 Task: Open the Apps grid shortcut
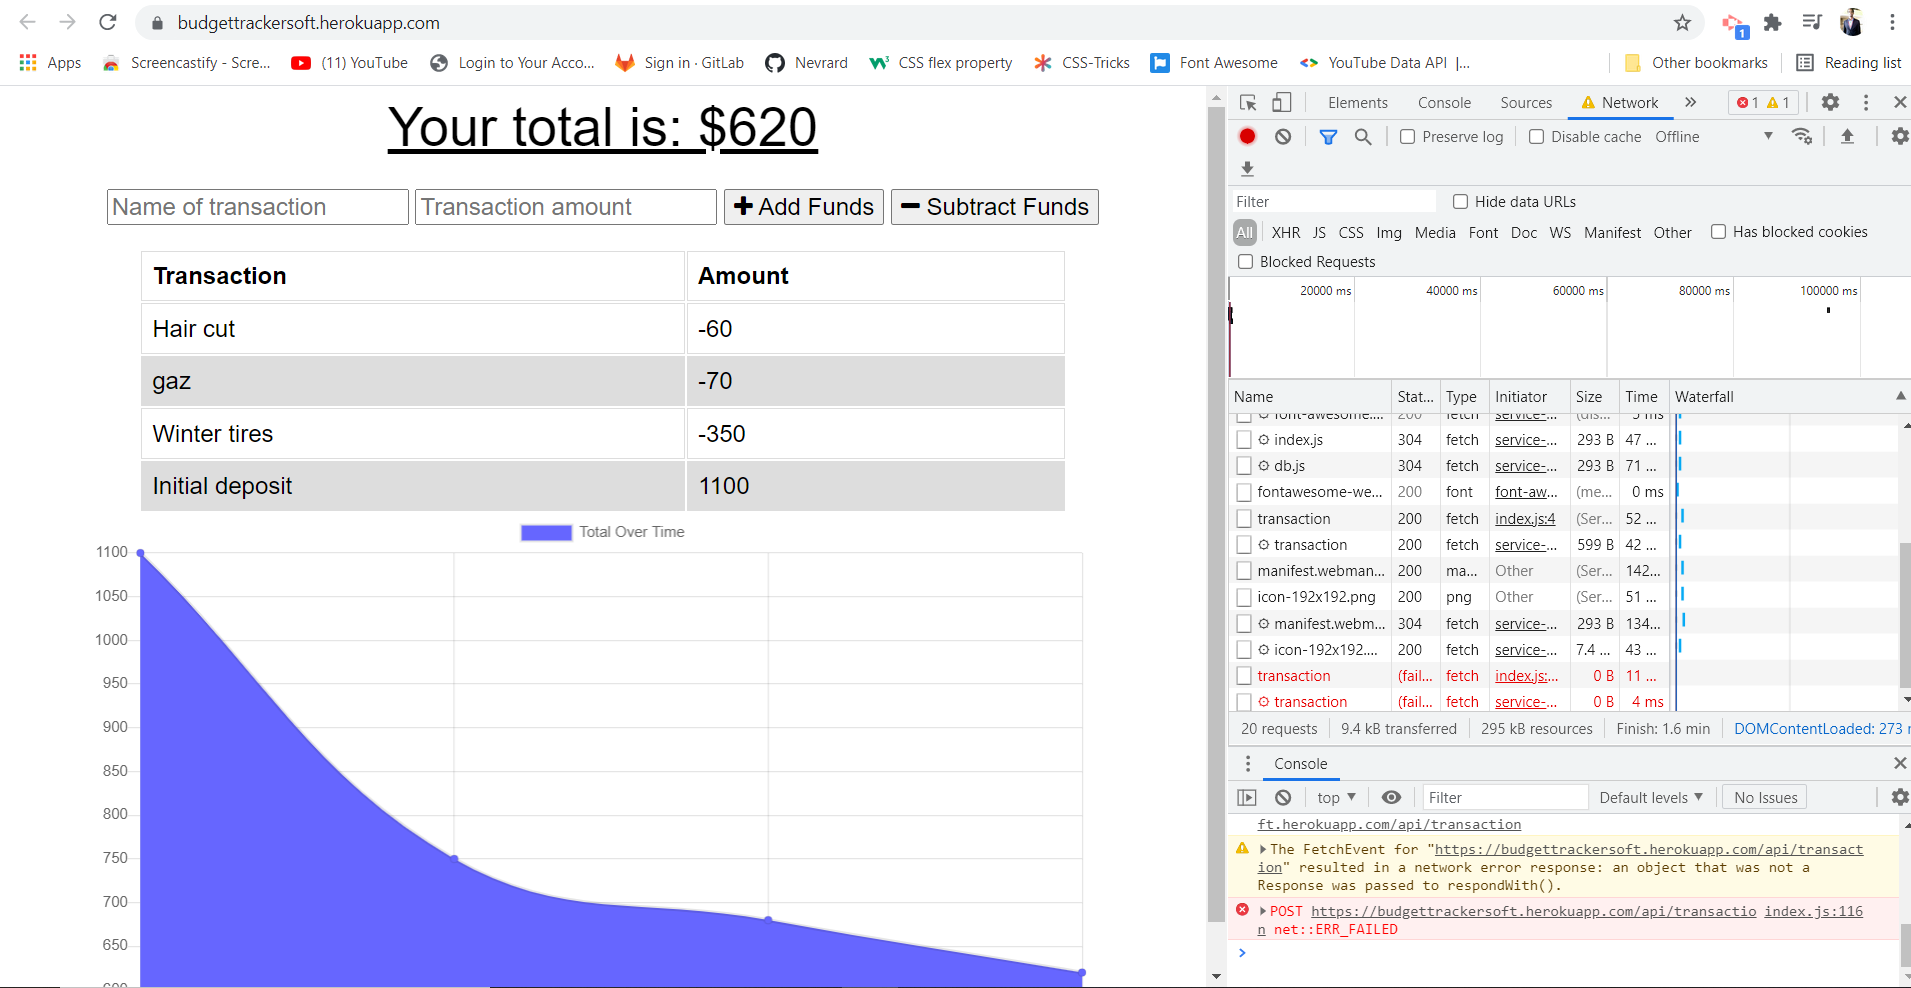click(x=50, y=62)
